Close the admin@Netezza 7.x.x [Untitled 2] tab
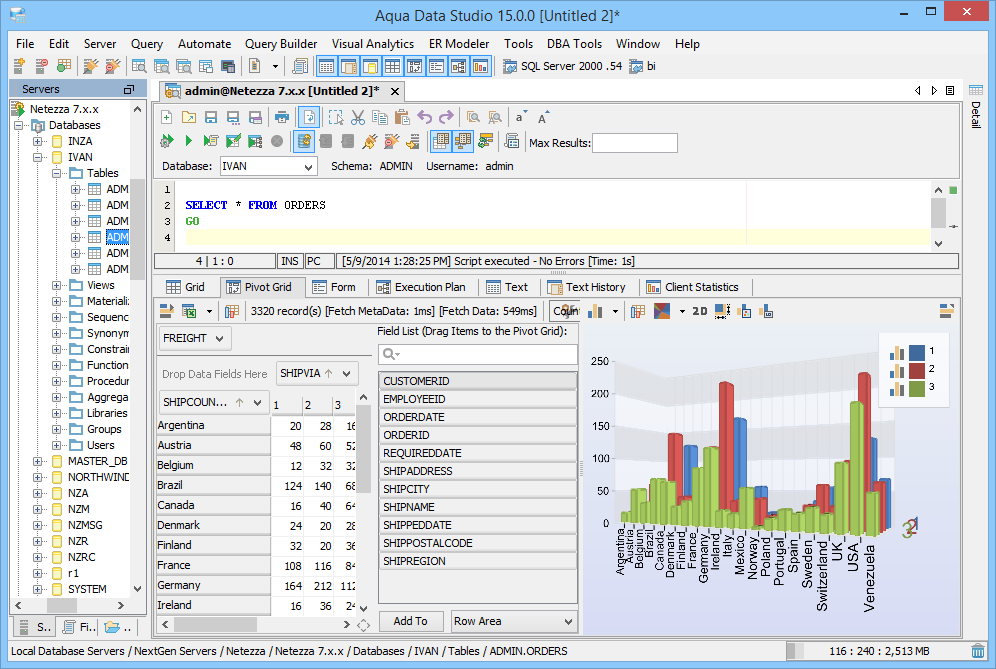 coord(394,91)
